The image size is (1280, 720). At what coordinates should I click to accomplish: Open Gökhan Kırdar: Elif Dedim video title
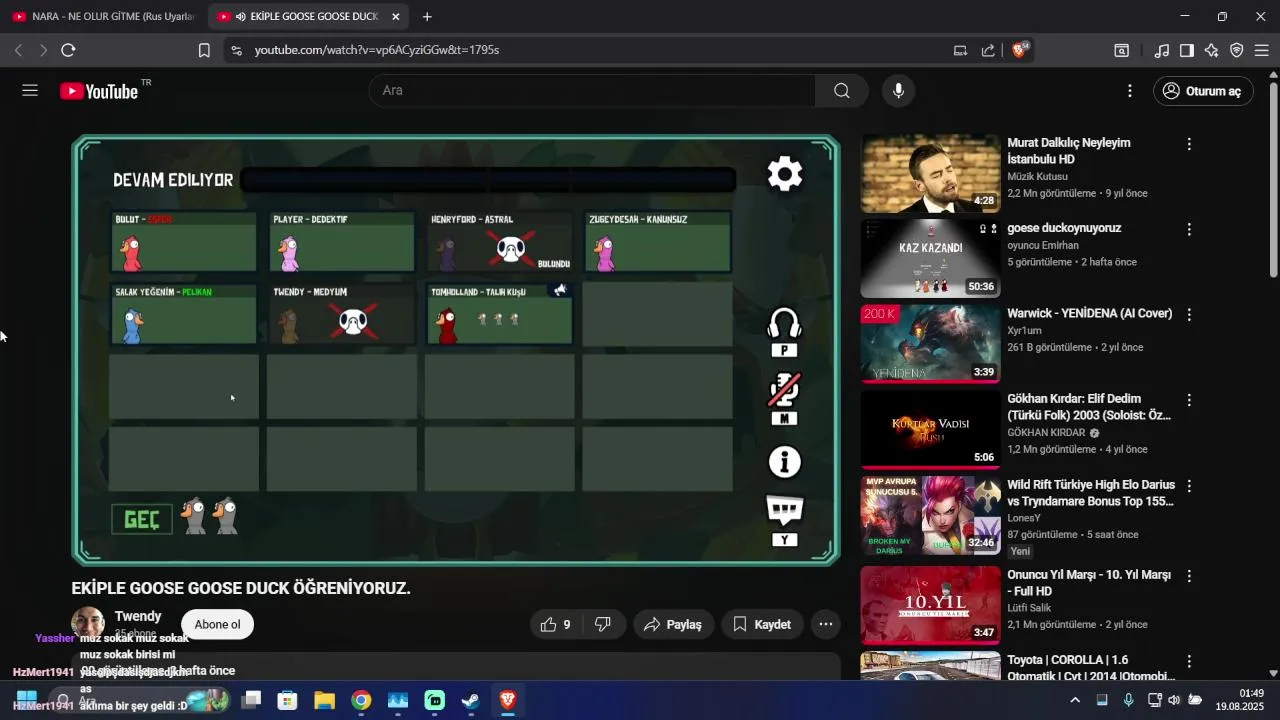pos(1089,407)
